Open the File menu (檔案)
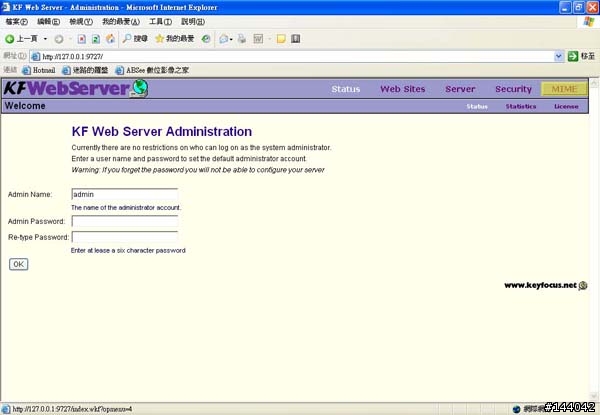Image resolution: width=600 pixels, height=415 pixels. [x=16, y=22]
